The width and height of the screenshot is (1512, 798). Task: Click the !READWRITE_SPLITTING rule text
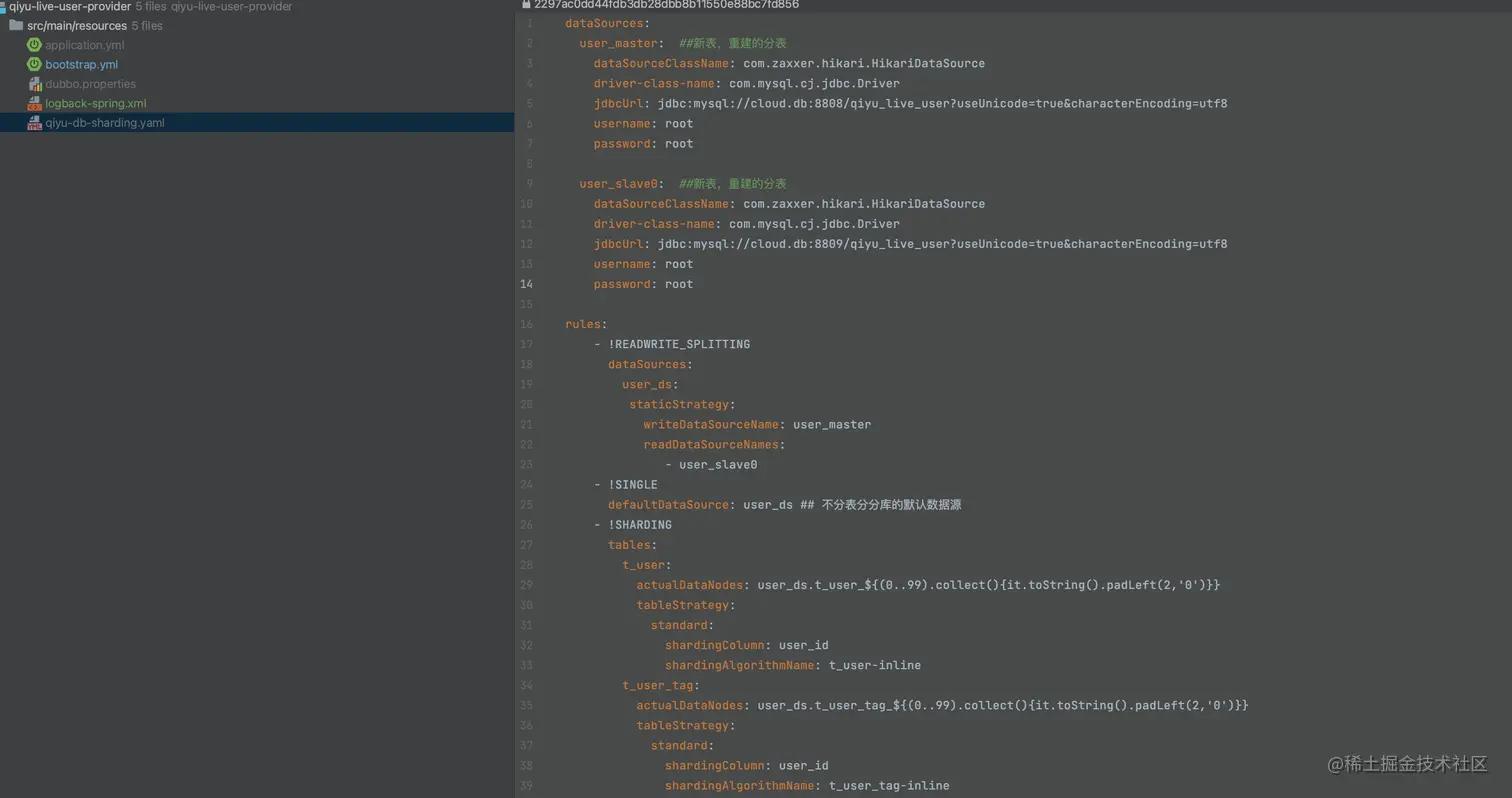(x=678, y=344)
